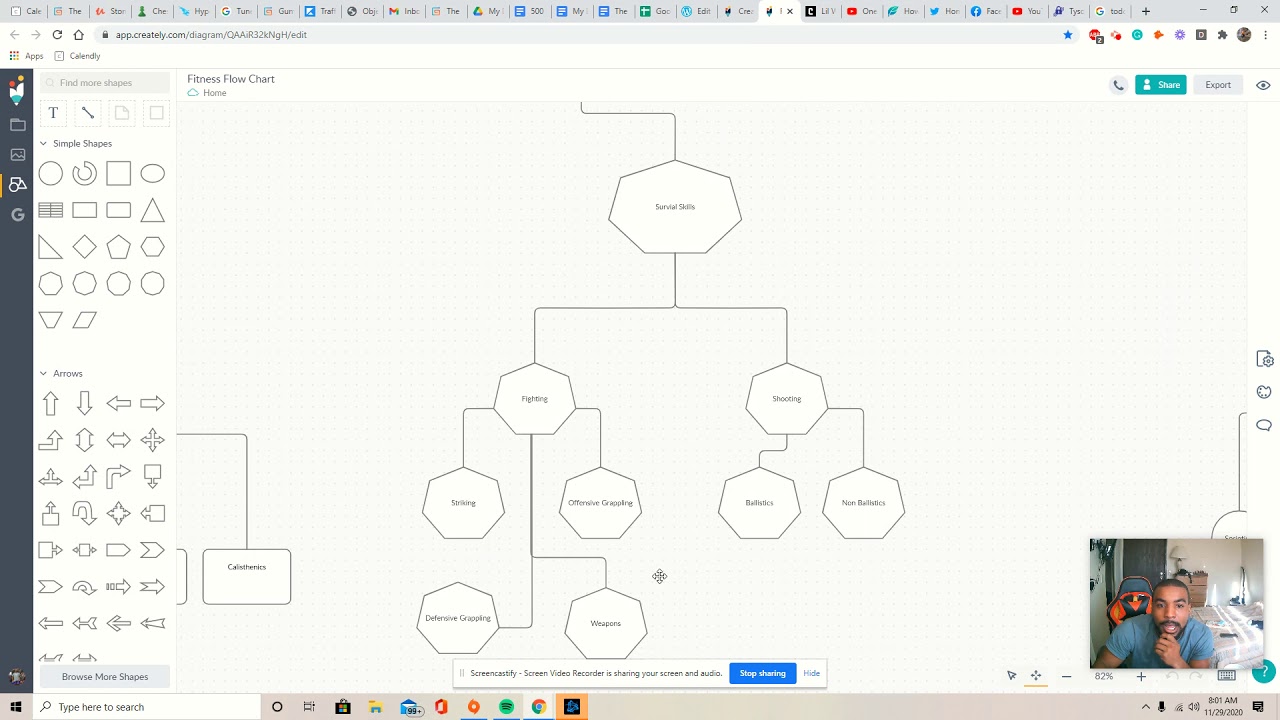Click the Windows taskbar search box
Image resolution: width=1280 pixels, height=720 pixels.
coord(146,707)
